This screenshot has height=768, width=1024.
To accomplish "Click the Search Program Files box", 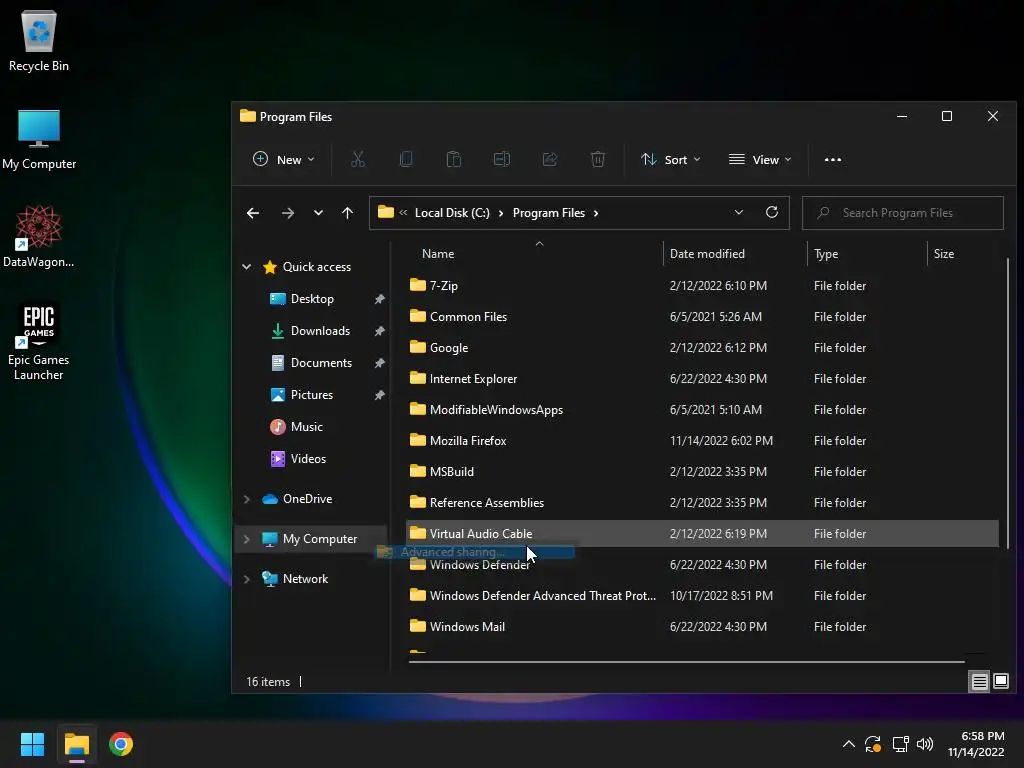I will click(903, 213).
